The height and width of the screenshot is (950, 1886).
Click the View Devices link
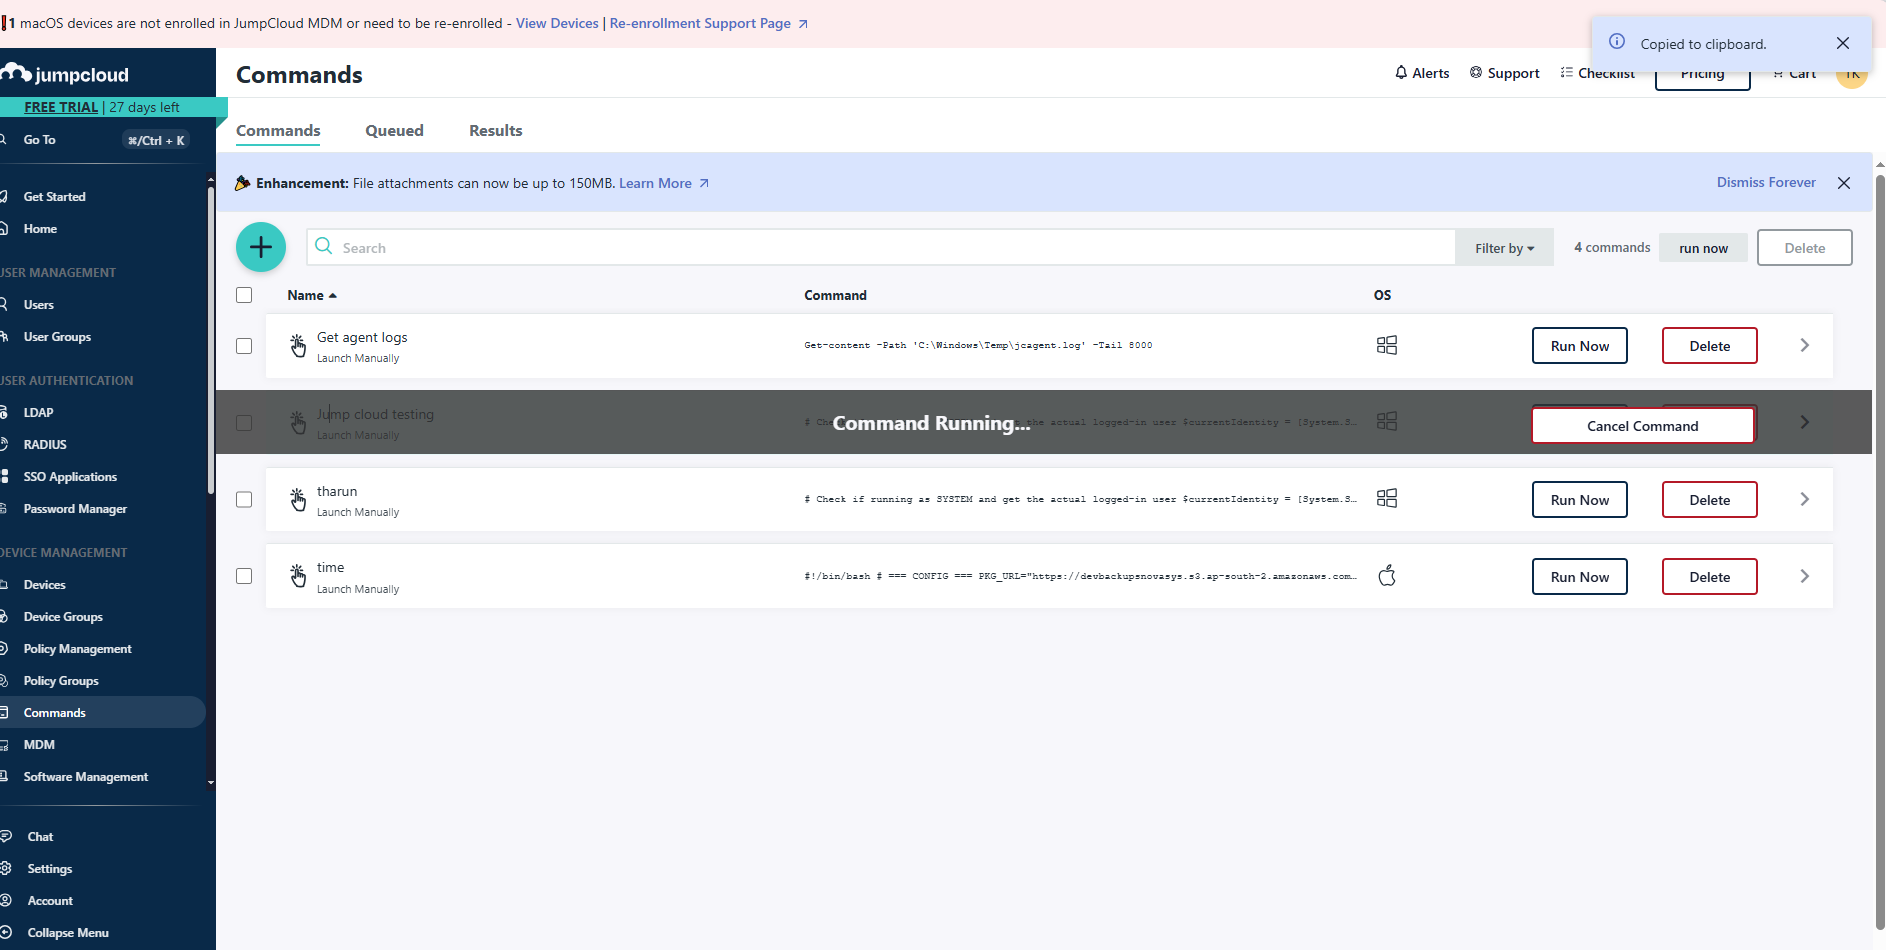tap(557, 23)
